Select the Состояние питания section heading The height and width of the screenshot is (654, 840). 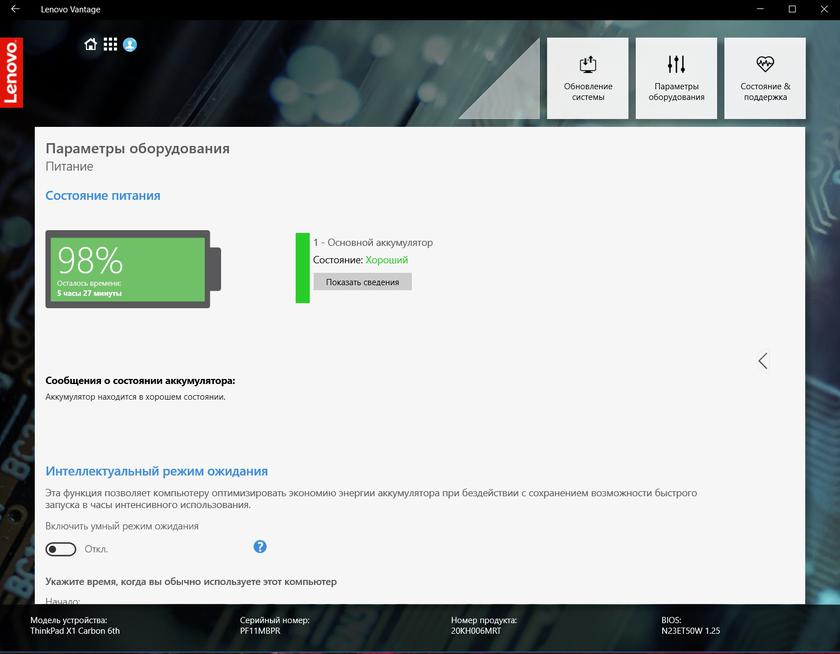click(103, 196)
